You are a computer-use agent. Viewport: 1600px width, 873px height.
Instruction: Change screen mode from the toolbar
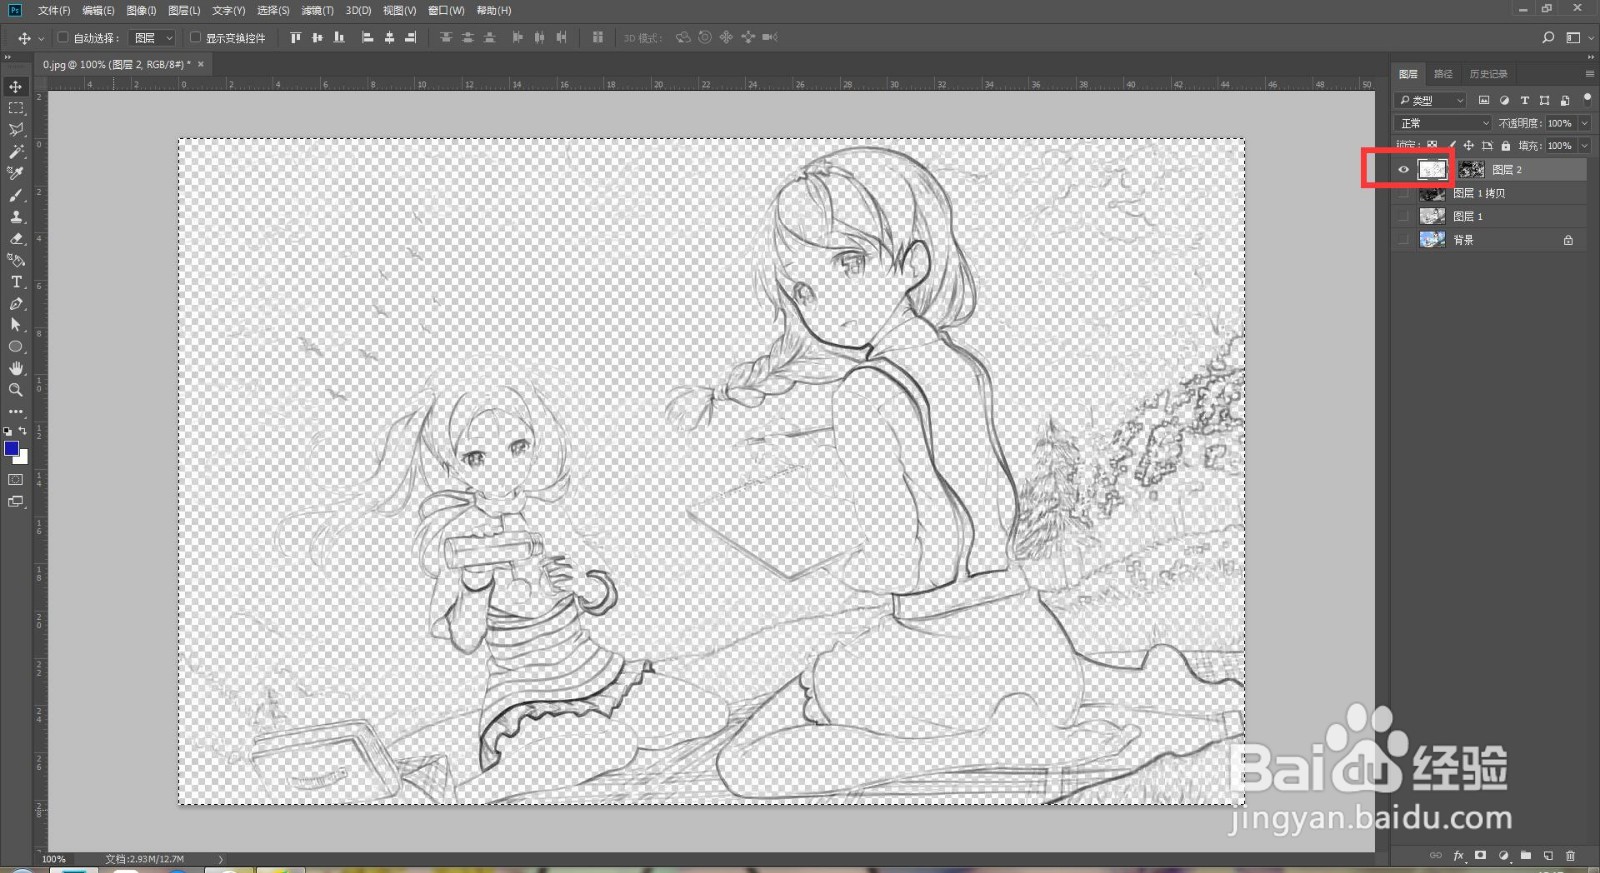pyautogui.click(x=16, y=502)
